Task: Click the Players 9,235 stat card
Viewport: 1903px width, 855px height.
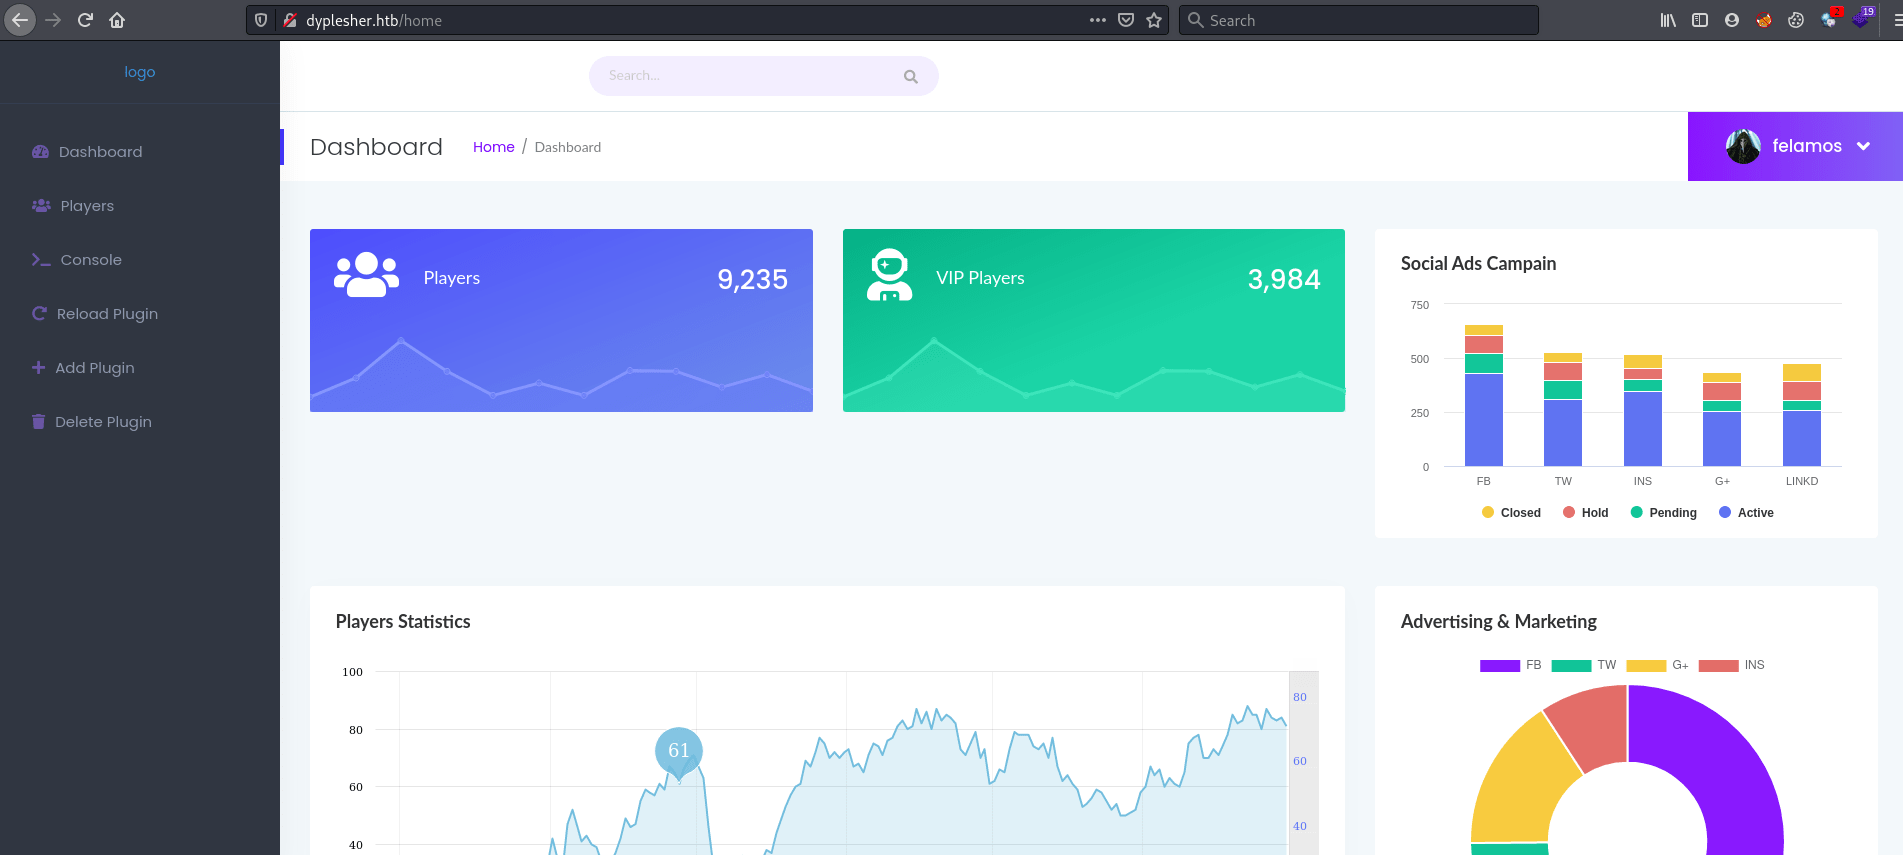Action: pos(561,320)
